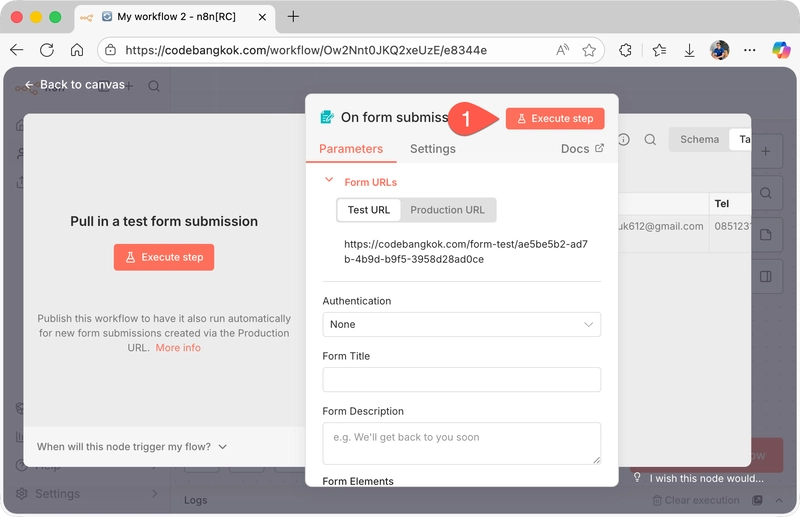The image size is (800, 517).
Task: Click the info icon in output panel
Action: click(624, 140)
